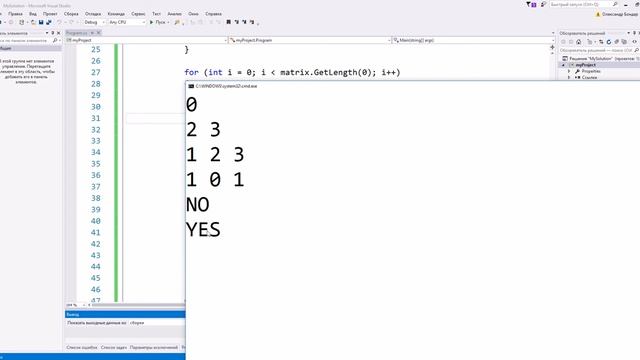Click the Пуск start debugging button
This screenshot has width=640, height=360.
click(158, 22)
